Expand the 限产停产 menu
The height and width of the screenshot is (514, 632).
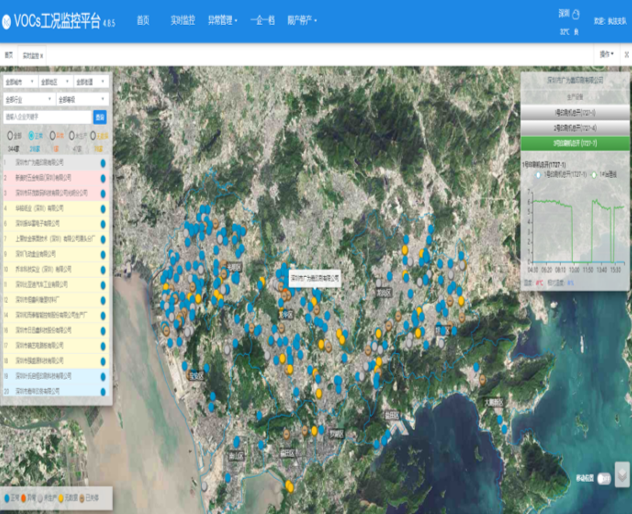click(x=302, y=20)
